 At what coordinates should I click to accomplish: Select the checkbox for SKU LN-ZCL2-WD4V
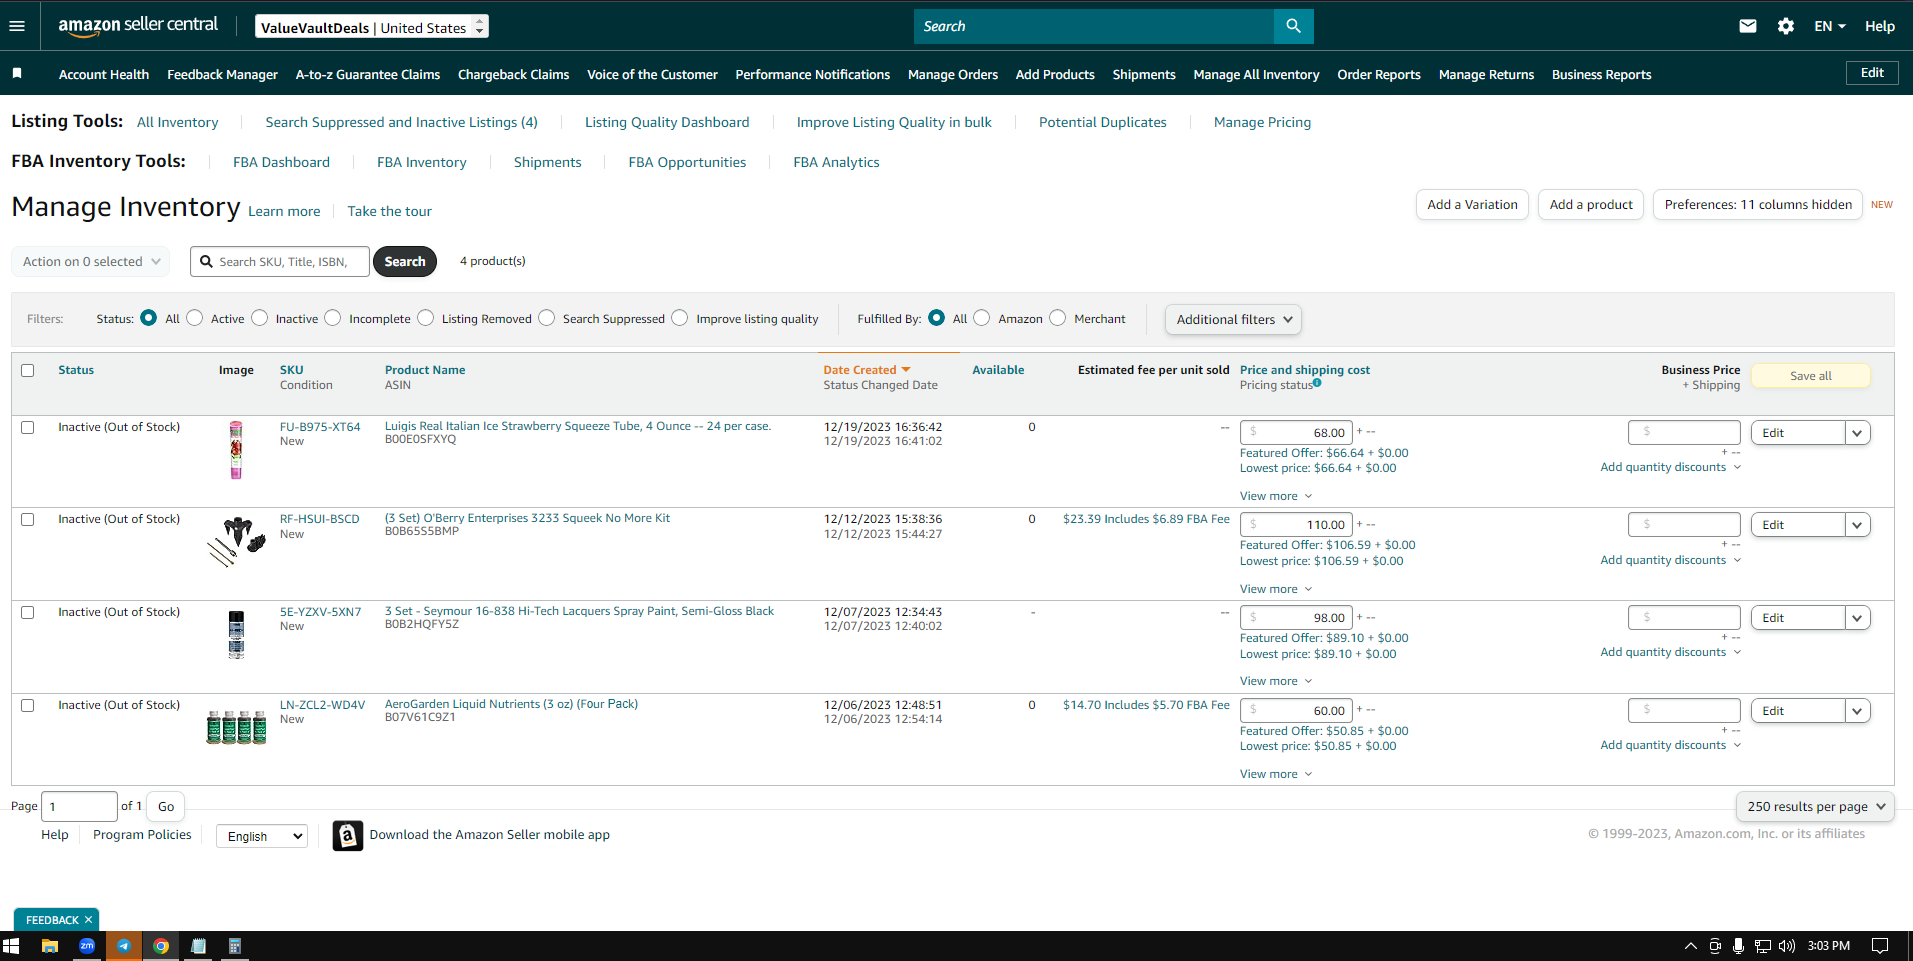(x=28, y=705)
